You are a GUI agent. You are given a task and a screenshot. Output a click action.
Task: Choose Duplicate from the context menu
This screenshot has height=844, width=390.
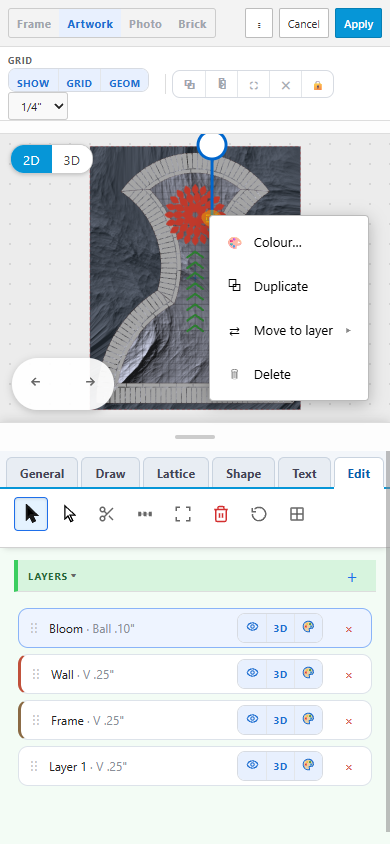(289, 286)
